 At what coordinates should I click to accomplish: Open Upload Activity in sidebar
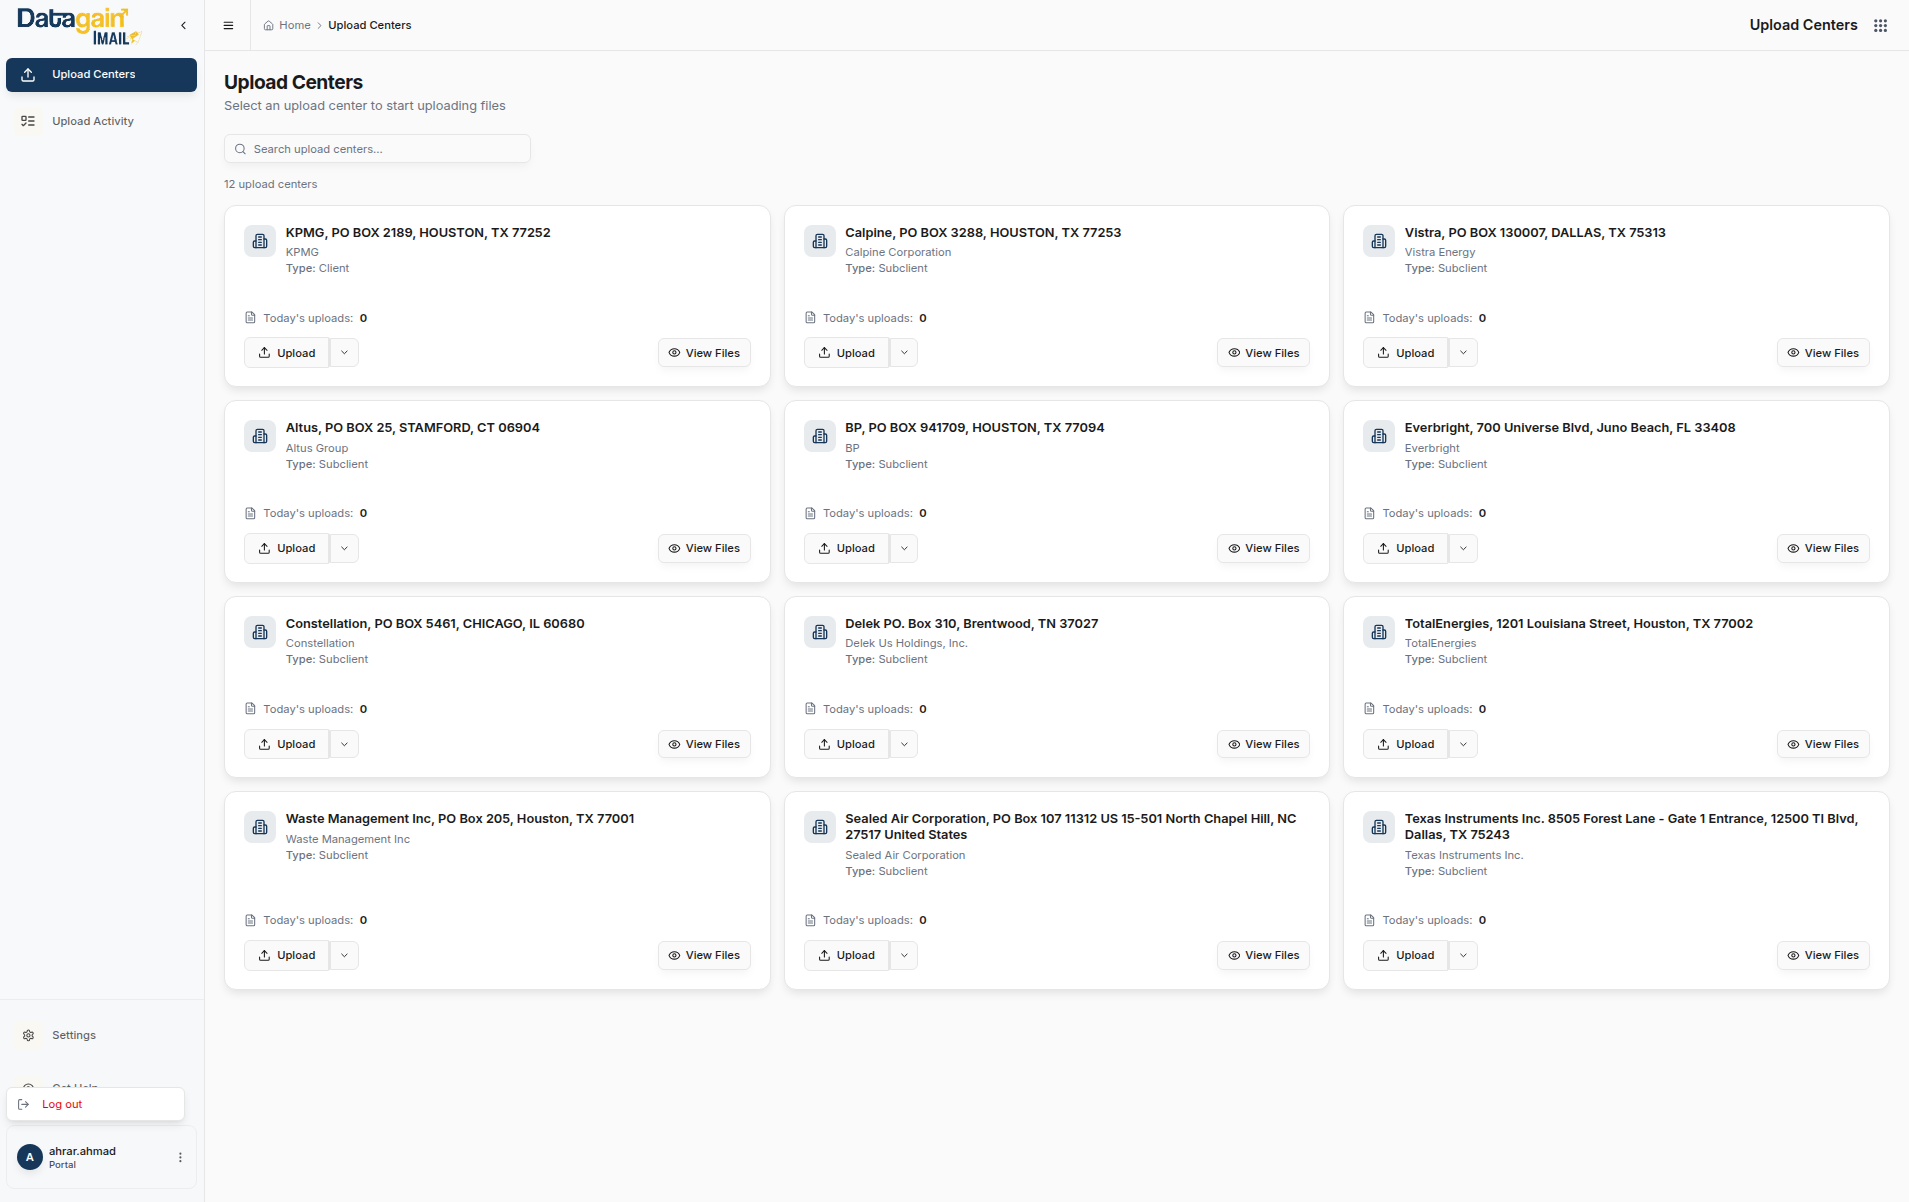click(x=93, y=121)
